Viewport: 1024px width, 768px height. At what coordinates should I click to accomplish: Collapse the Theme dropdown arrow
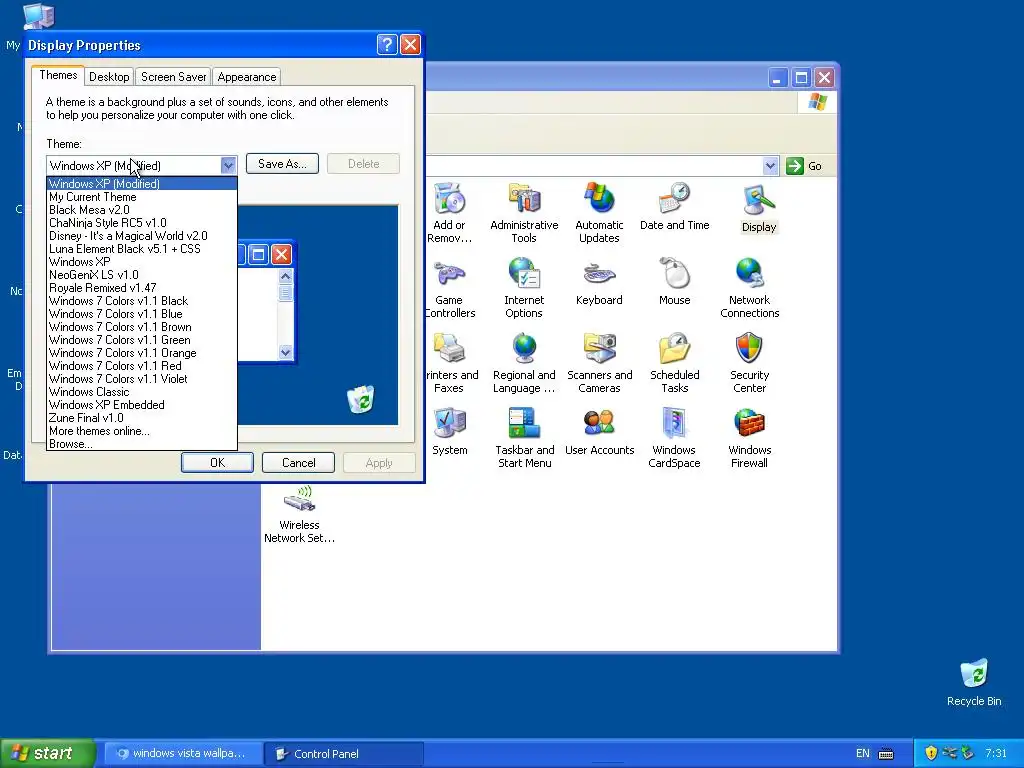[228, 165]
